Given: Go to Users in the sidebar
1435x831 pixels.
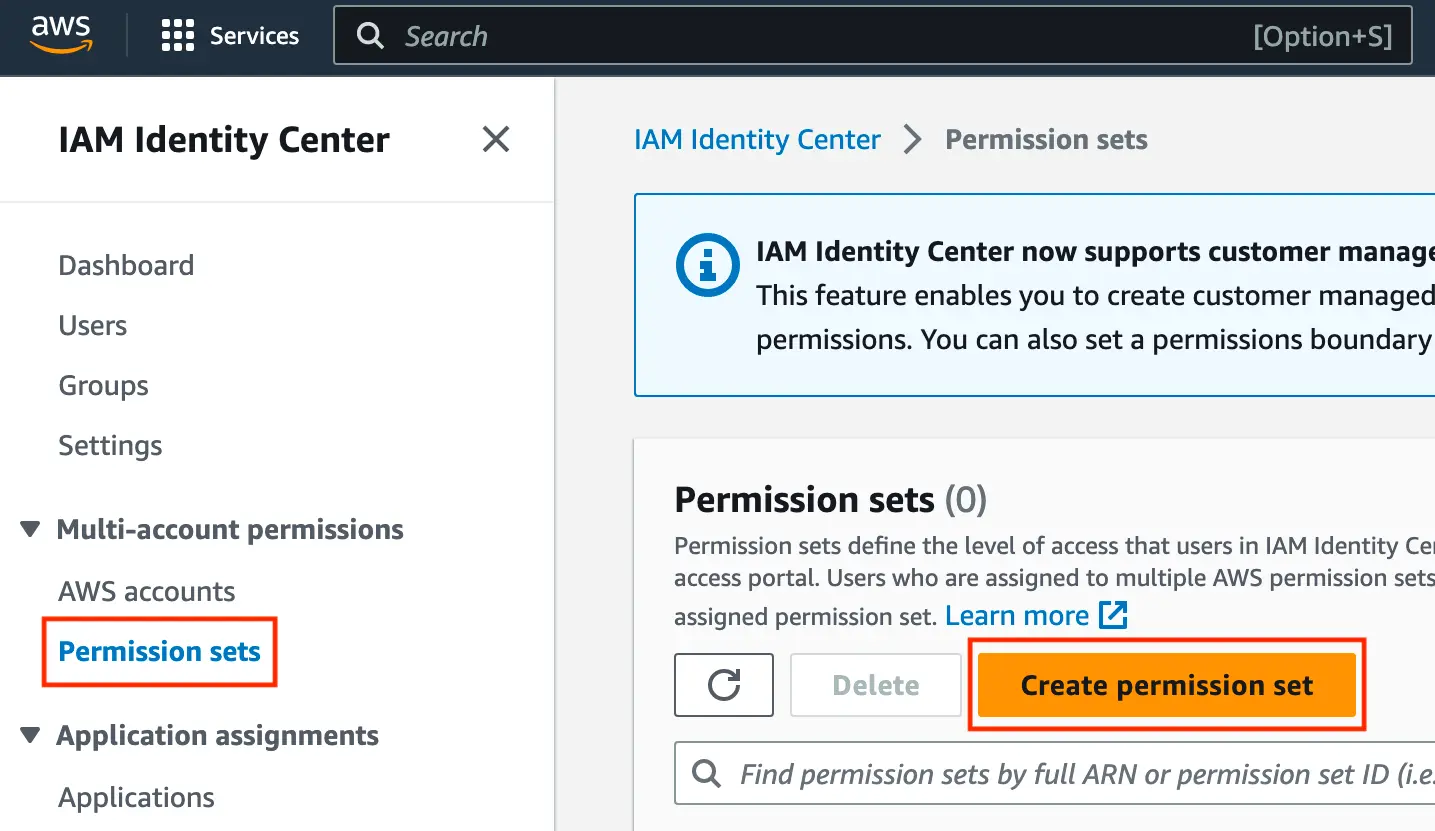Looking at the screenshot, I should 93,326.
